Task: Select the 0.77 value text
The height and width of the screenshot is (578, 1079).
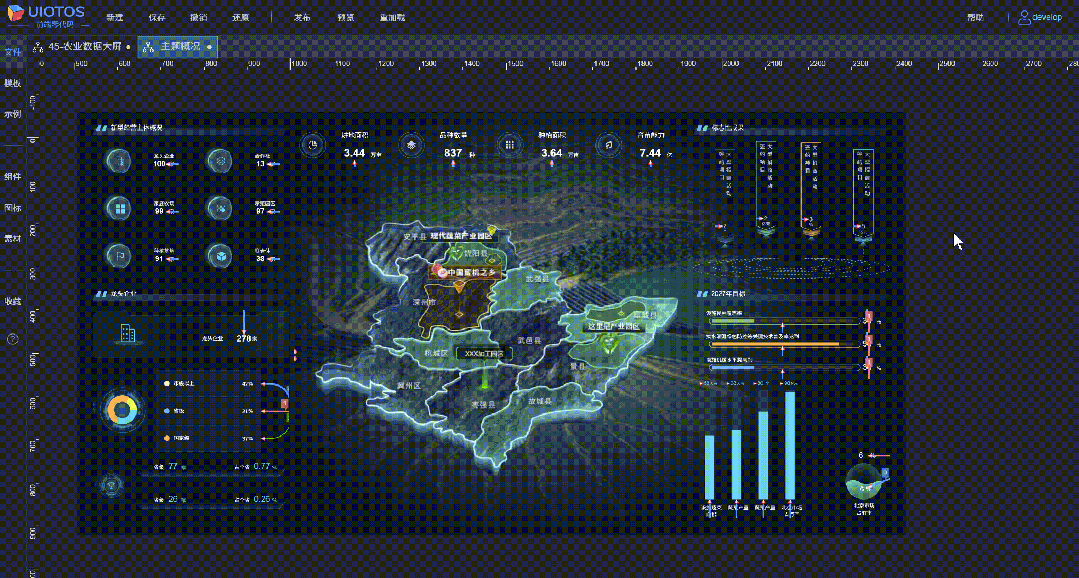Action: tap(262, 467)
